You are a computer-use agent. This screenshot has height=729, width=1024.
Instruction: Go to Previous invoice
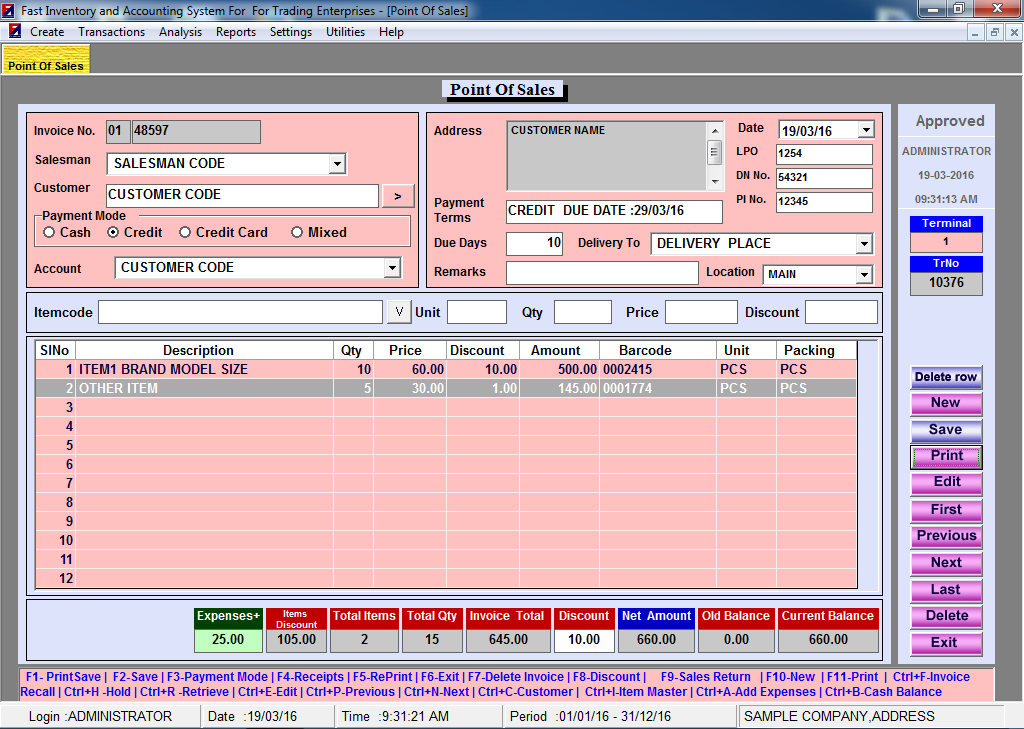tap(946, 536)
